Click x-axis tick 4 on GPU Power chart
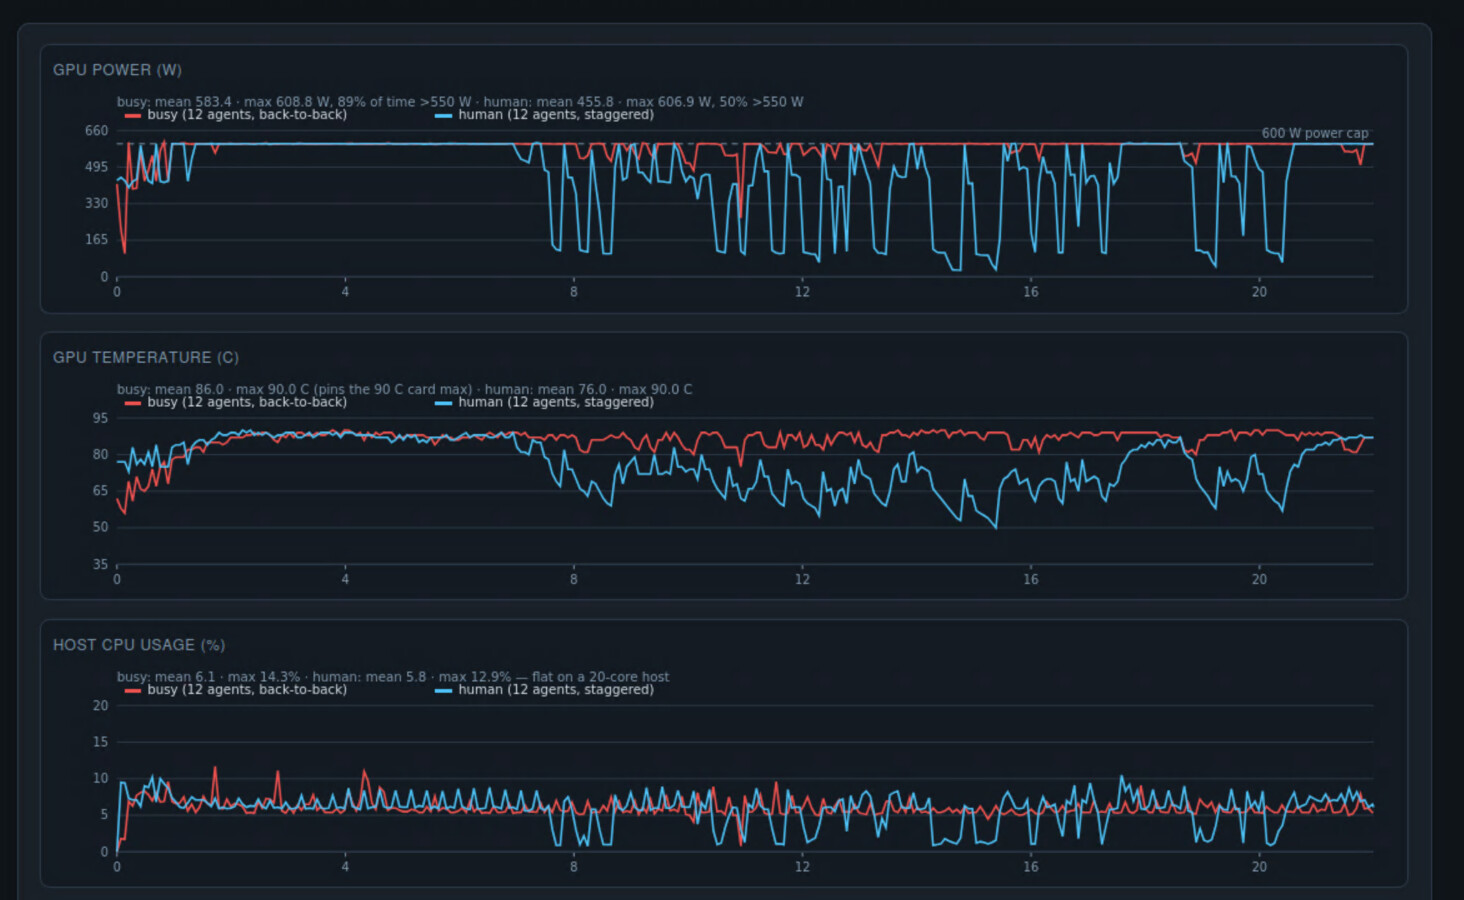Viewport: 1464px width, 900px height. click(345, 292)
